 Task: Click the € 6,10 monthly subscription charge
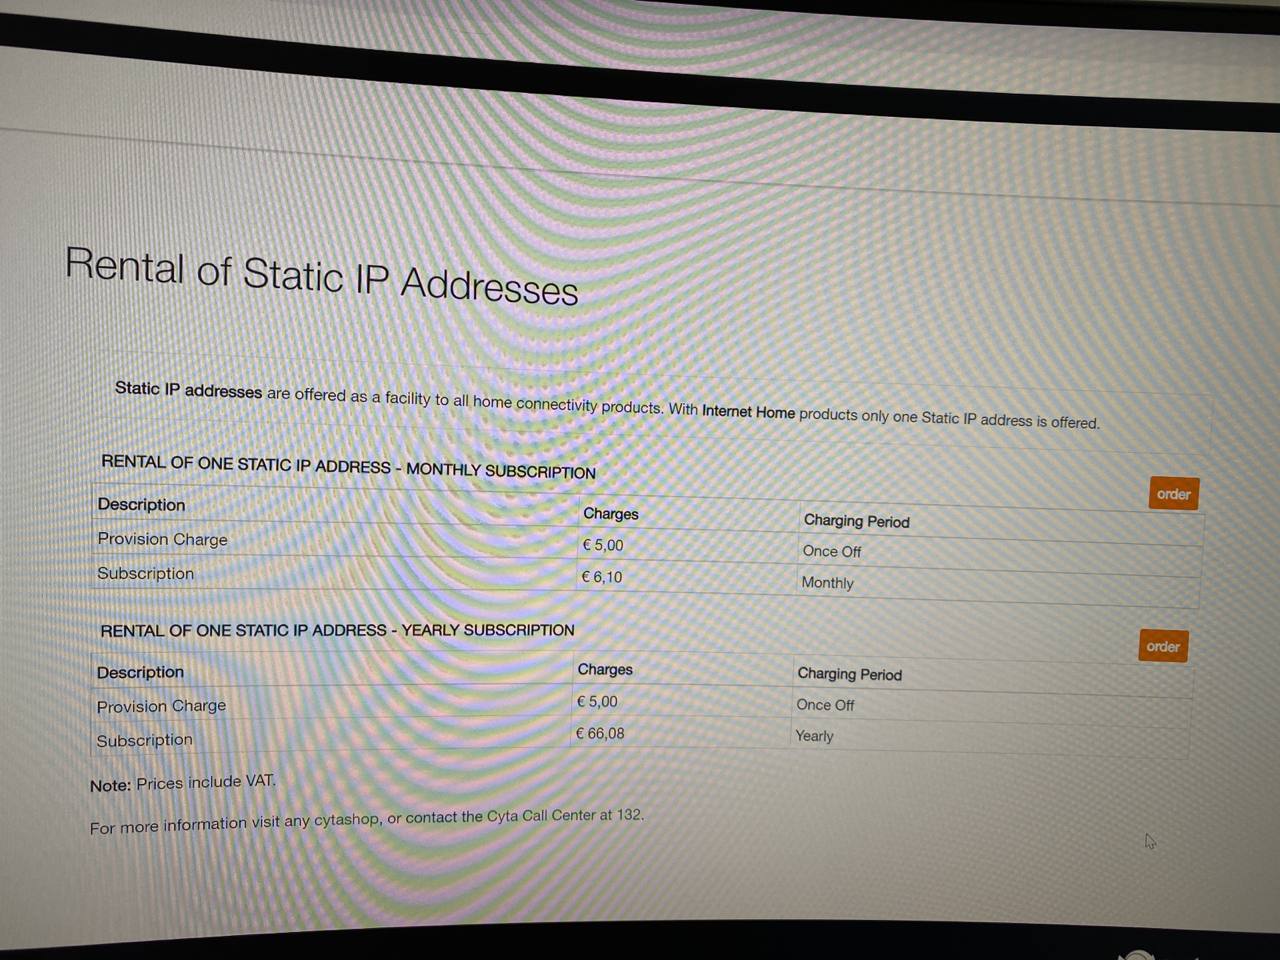pyautogui.click(x=602, y=577)
